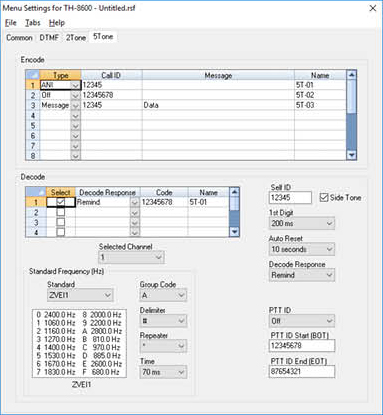The width and height of the screenshot is (383, 415).
Task: Open the Tabs menu
Action: coord(33,23)
